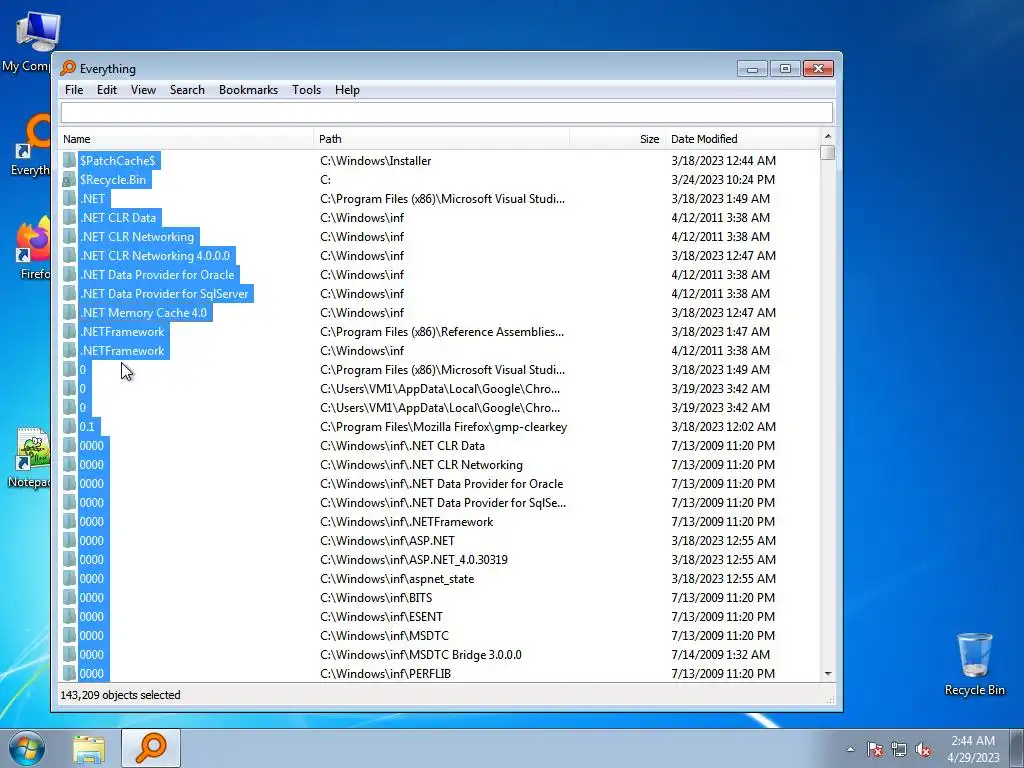The image size is (1024, 768).
Task: Open the Edit menu
Action: (106, 90)
